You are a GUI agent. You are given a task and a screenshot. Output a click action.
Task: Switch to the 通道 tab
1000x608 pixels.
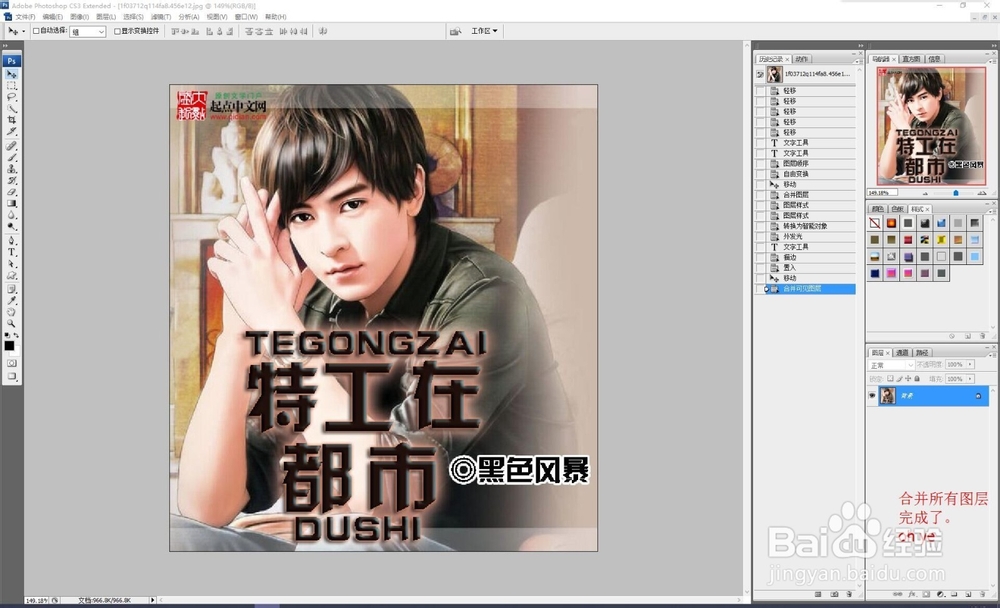click(x=902, y=352)
